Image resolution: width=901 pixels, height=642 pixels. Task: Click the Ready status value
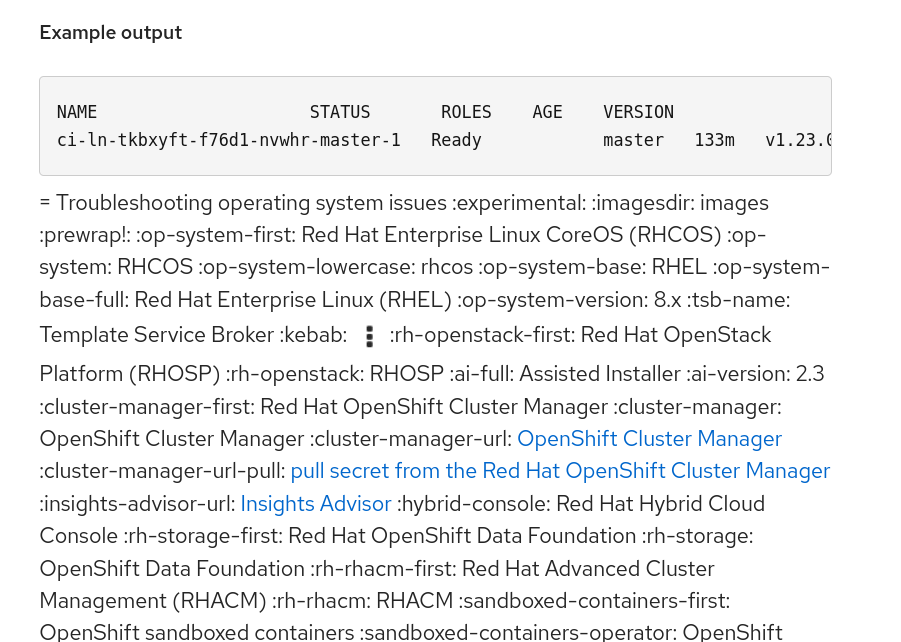[x=456, y=140]
